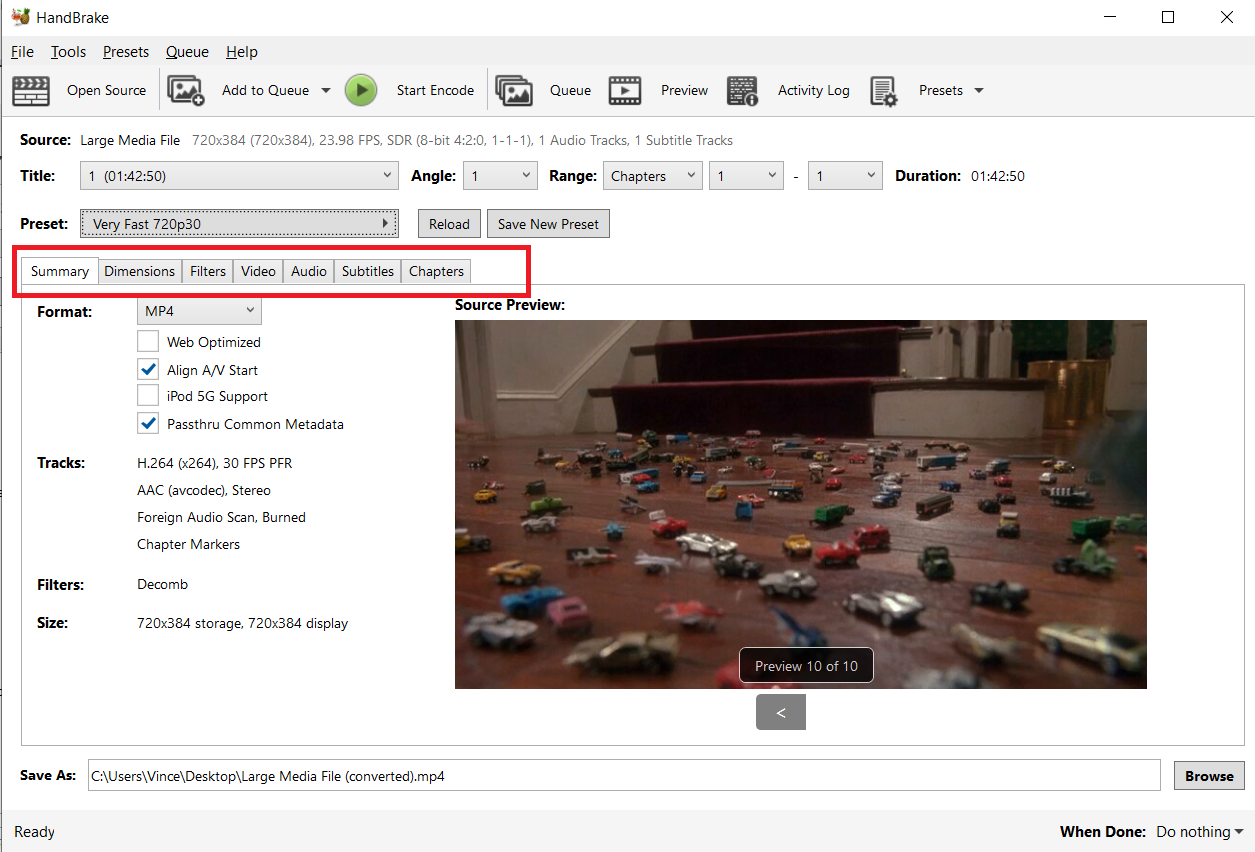Open the Tools menu

click(x=67, y=51)
